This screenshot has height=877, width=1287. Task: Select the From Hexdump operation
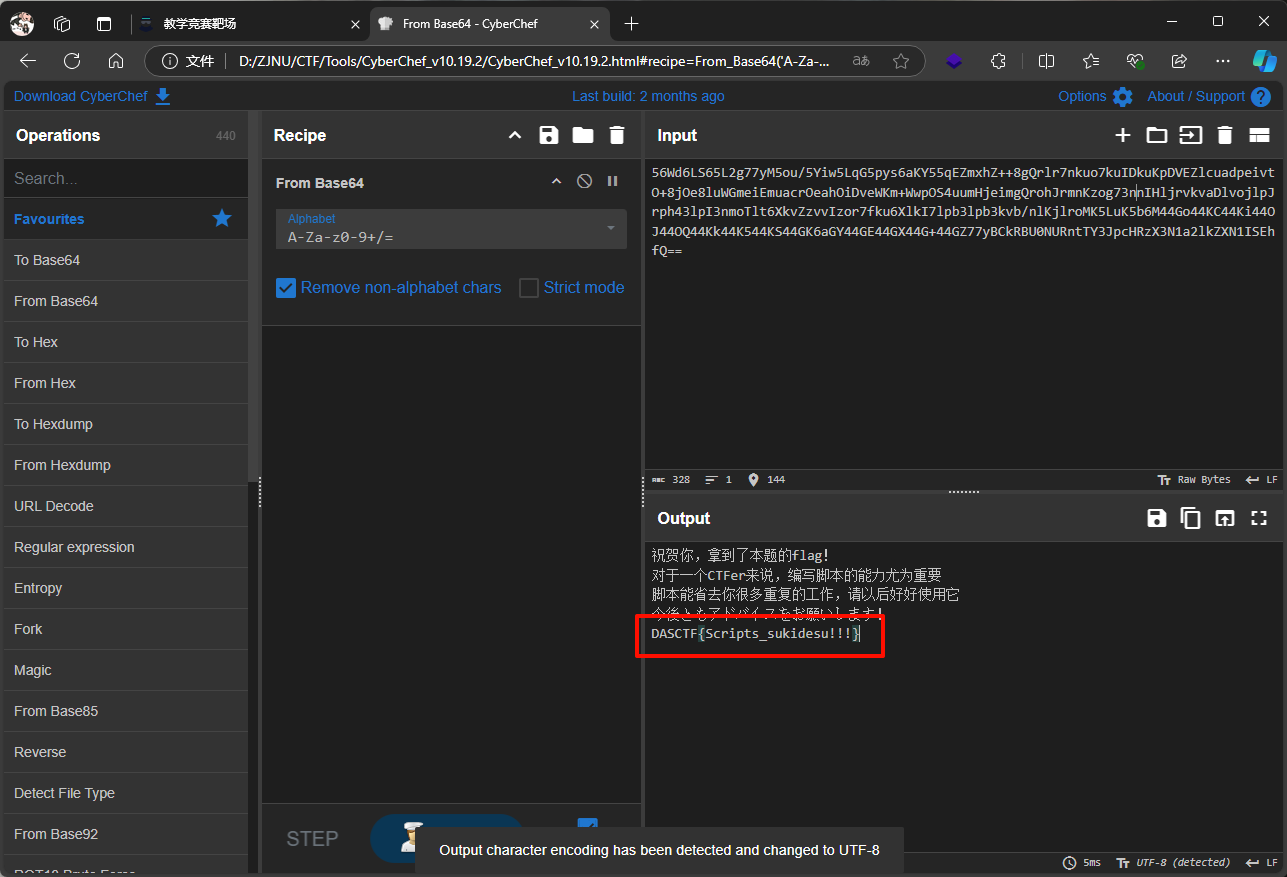[126, 465]
